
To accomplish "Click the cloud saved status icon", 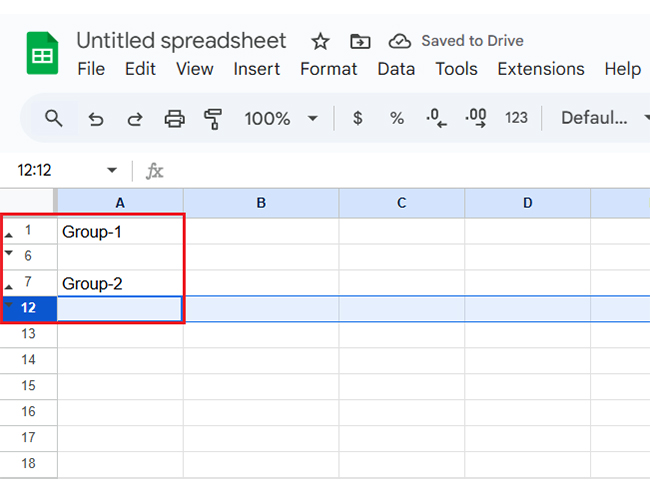I will click(400, 41).
